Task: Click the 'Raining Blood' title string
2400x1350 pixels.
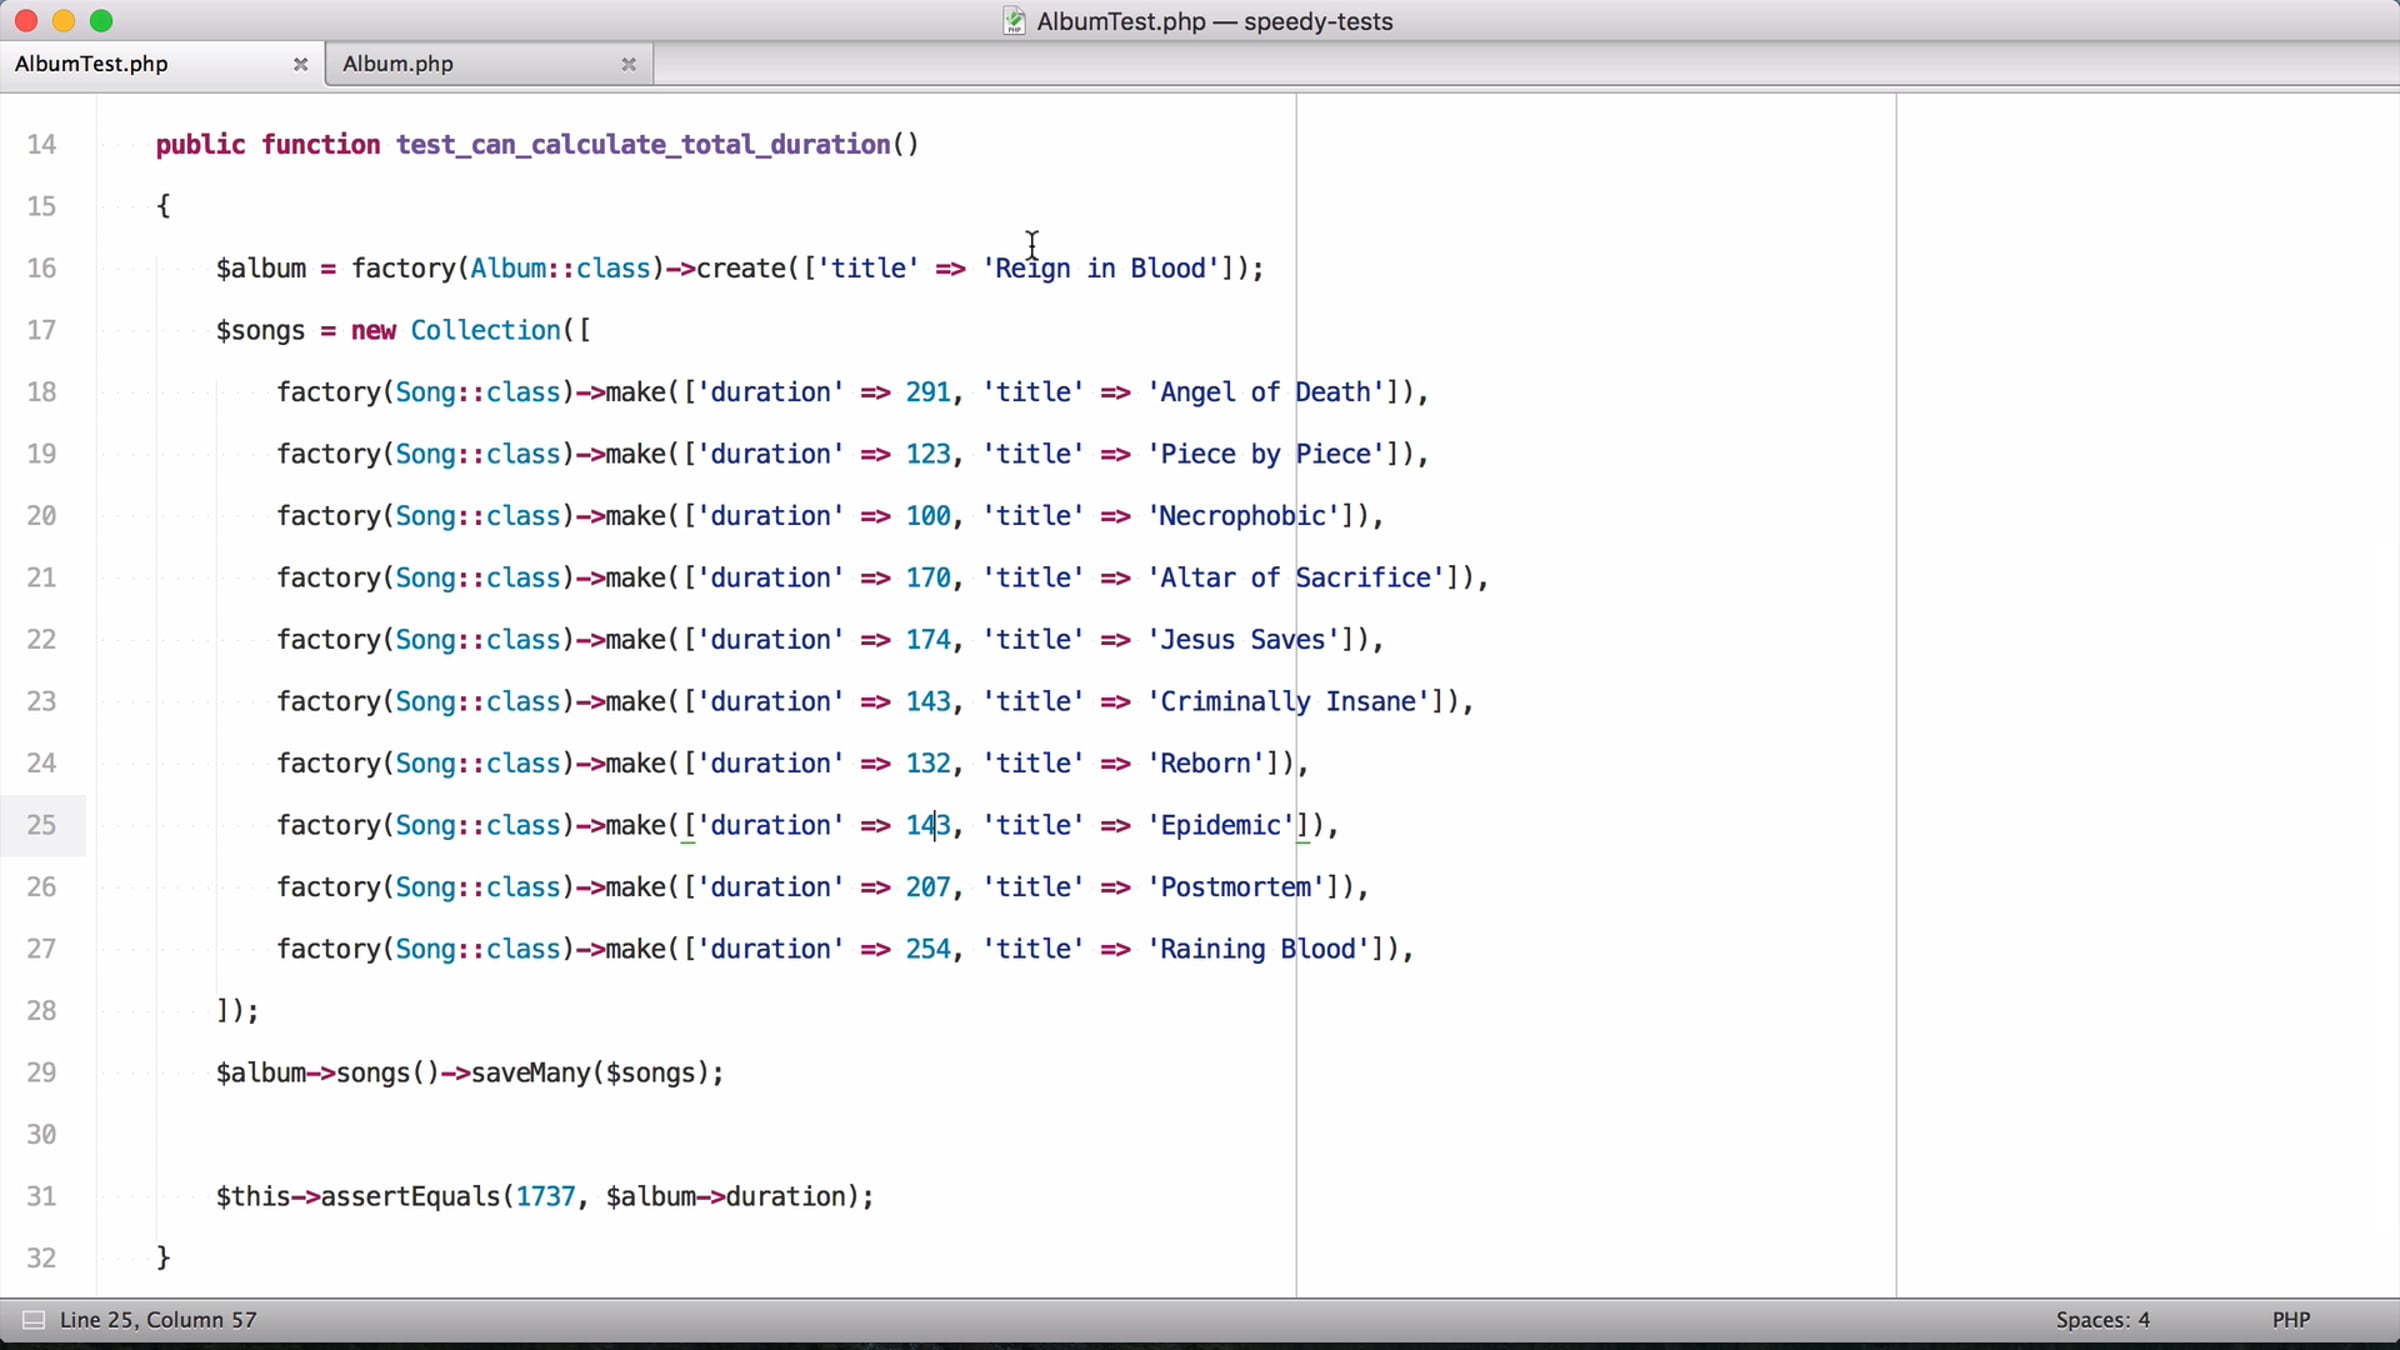Action: coord(1258,949)
